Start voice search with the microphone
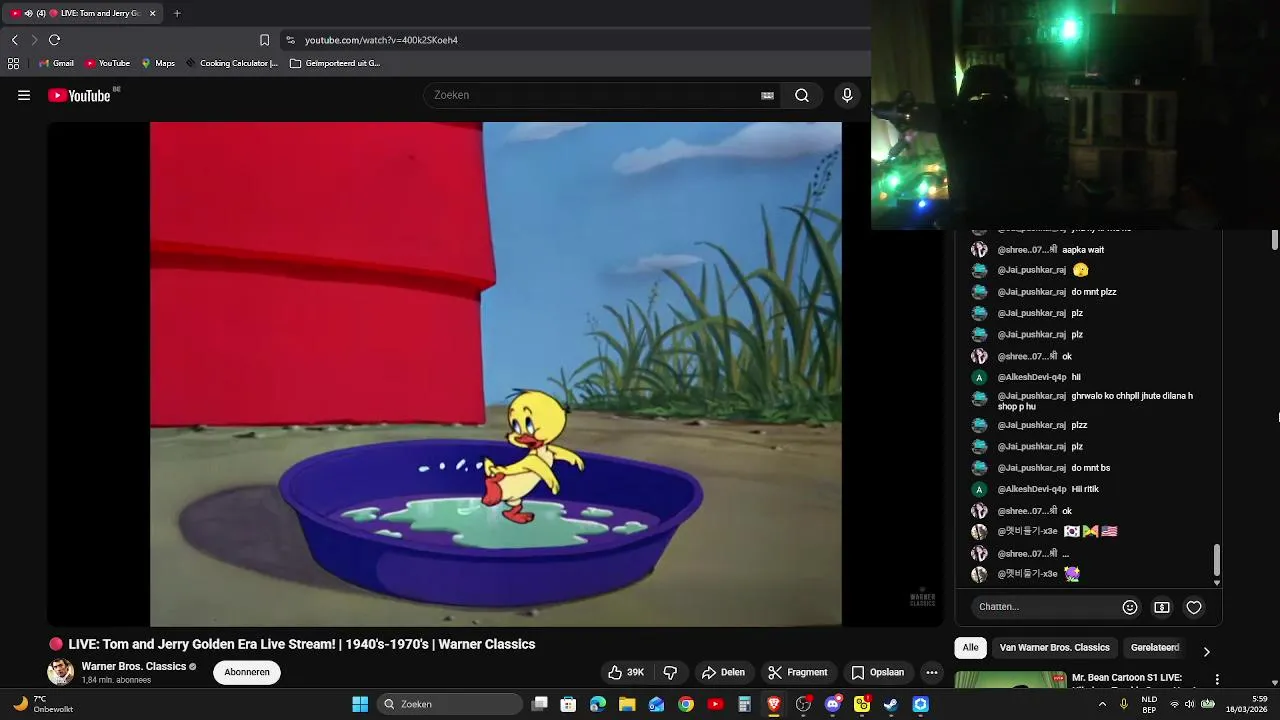Screen dimensions: 1280x720 847,95
